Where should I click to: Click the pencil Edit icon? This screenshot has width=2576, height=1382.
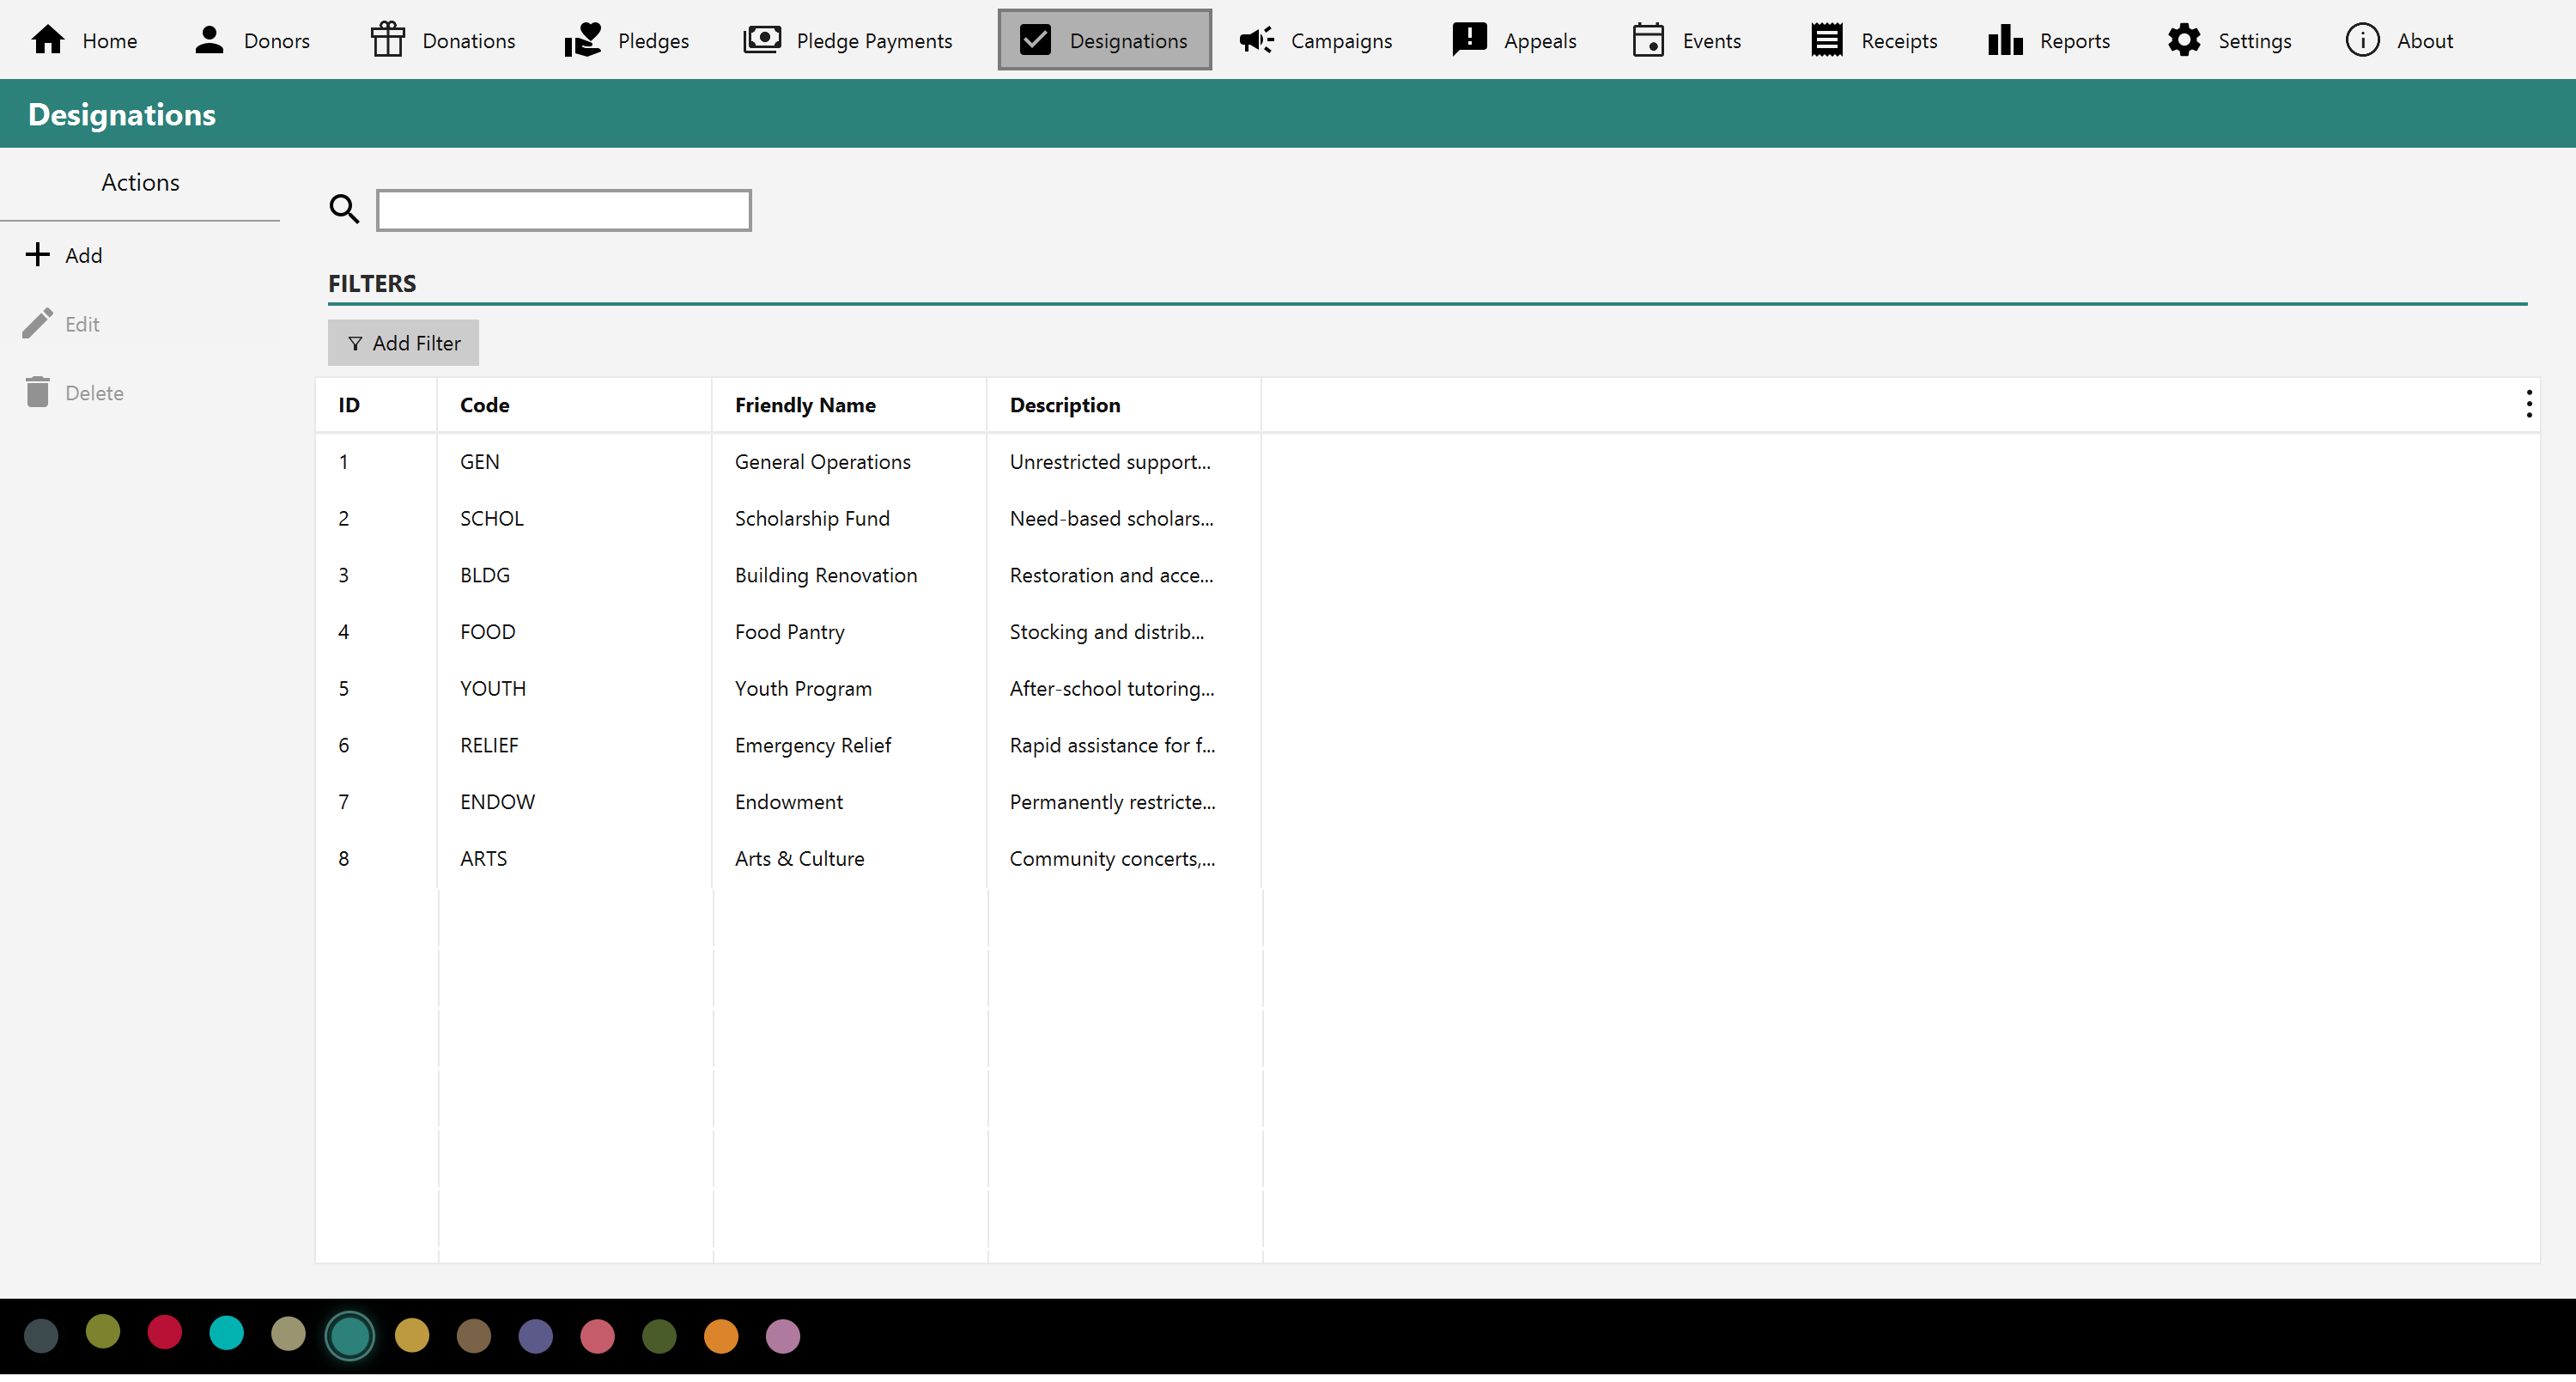coord(37,324)
